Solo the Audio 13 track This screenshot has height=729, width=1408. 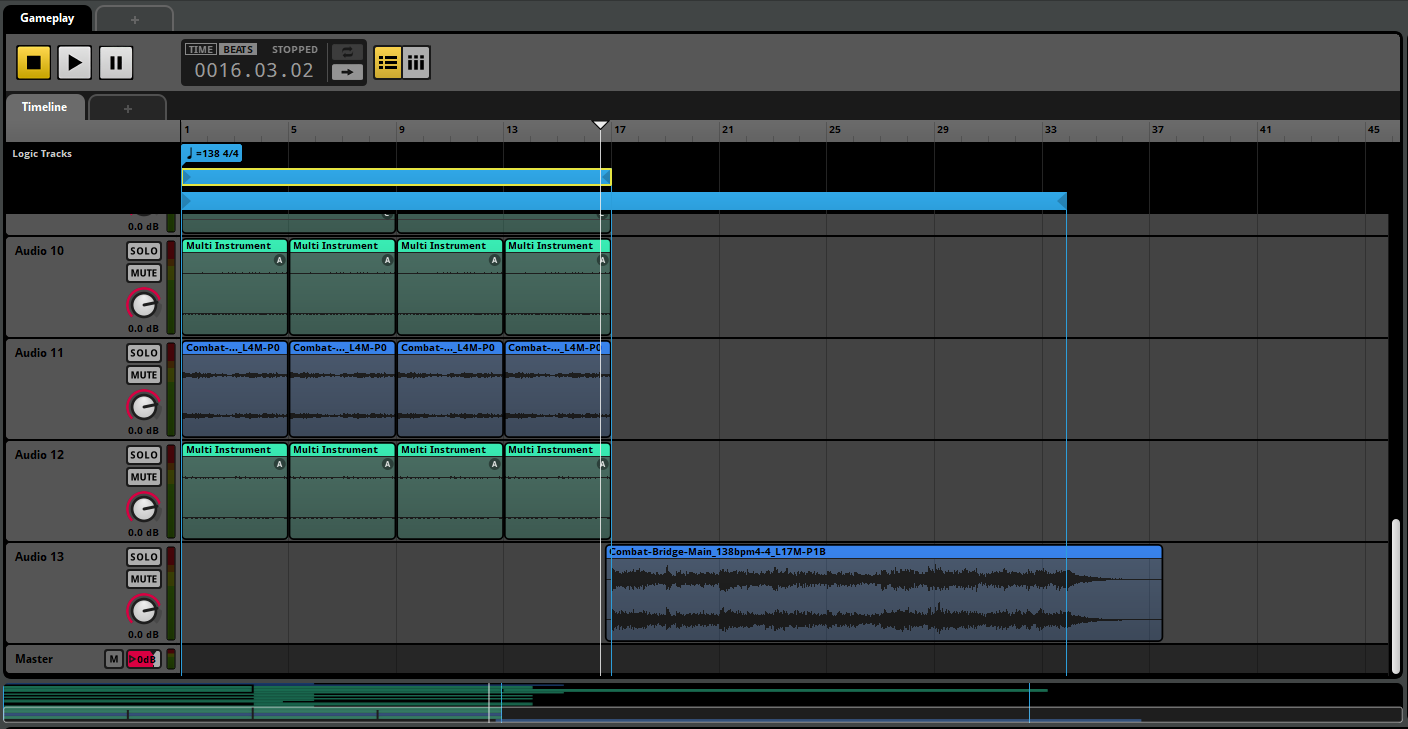pos(144,557)
